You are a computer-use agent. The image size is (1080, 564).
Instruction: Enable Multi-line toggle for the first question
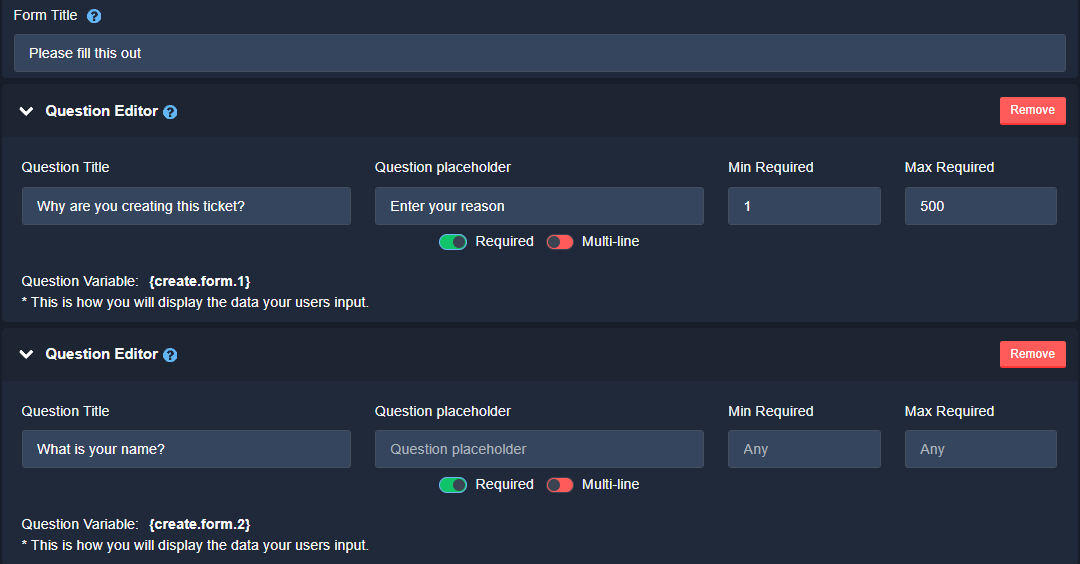pyautogui.click(x=560, y=242)
